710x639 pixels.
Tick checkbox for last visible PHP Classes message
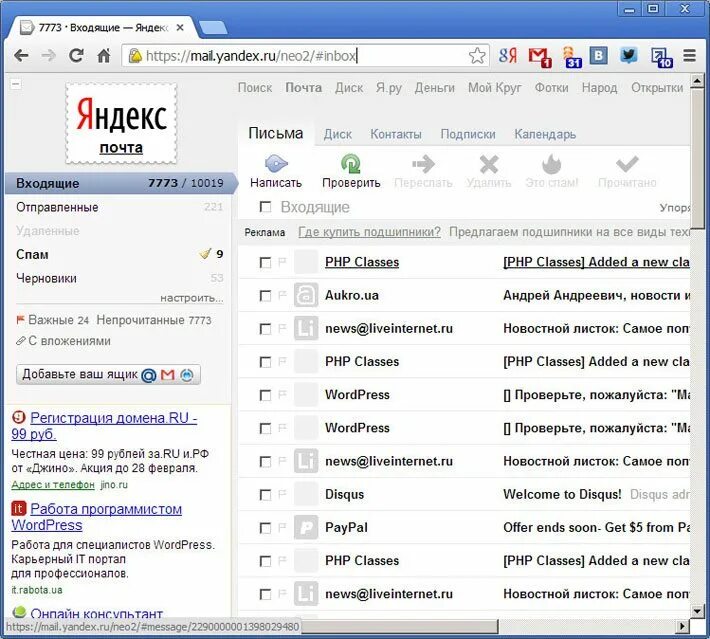point(265,561)
